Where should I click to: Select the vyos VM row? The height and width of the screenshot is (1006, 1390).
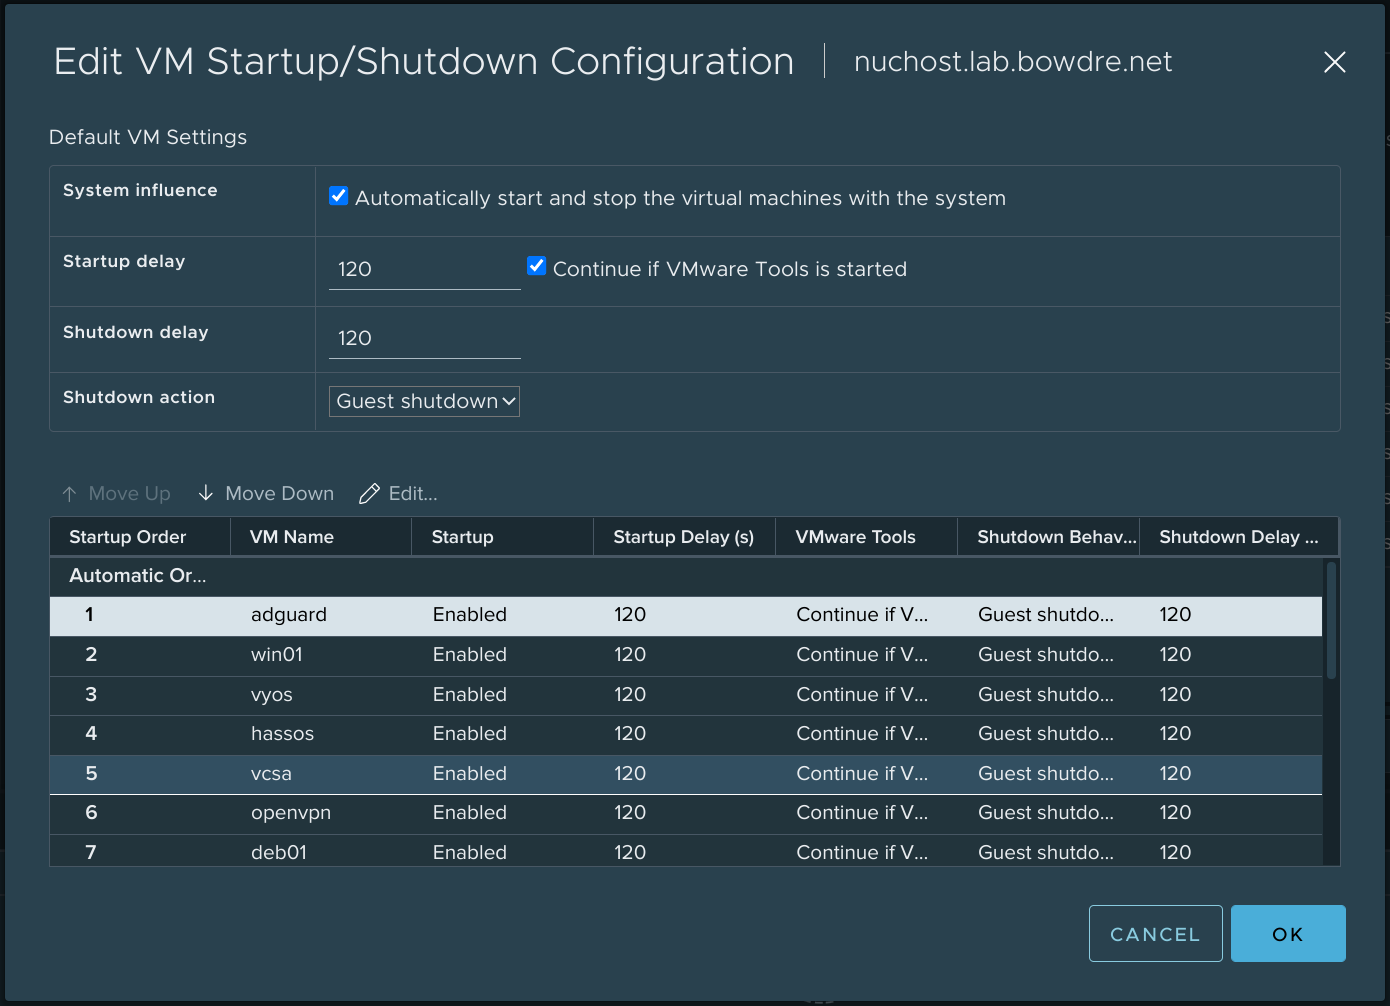[x=686, y=695]
